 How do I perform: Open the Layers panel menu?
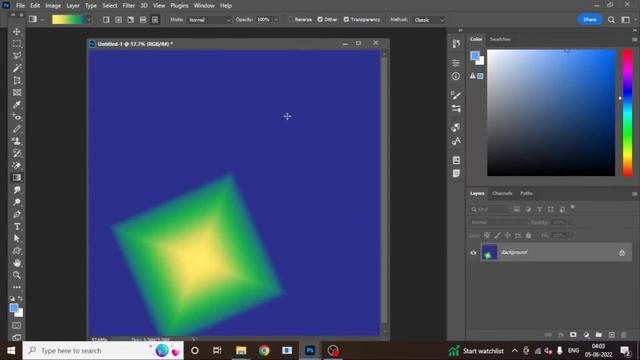[x=635, y=194]
